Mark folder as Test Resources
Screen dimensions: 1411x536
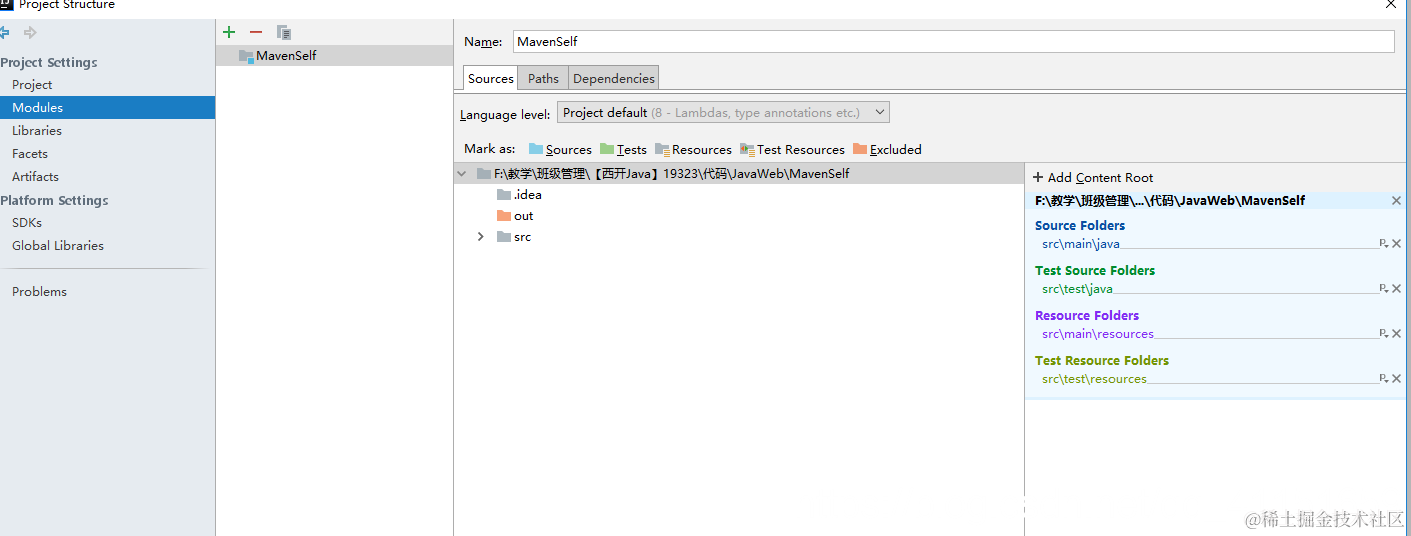(x=792, y=149)
